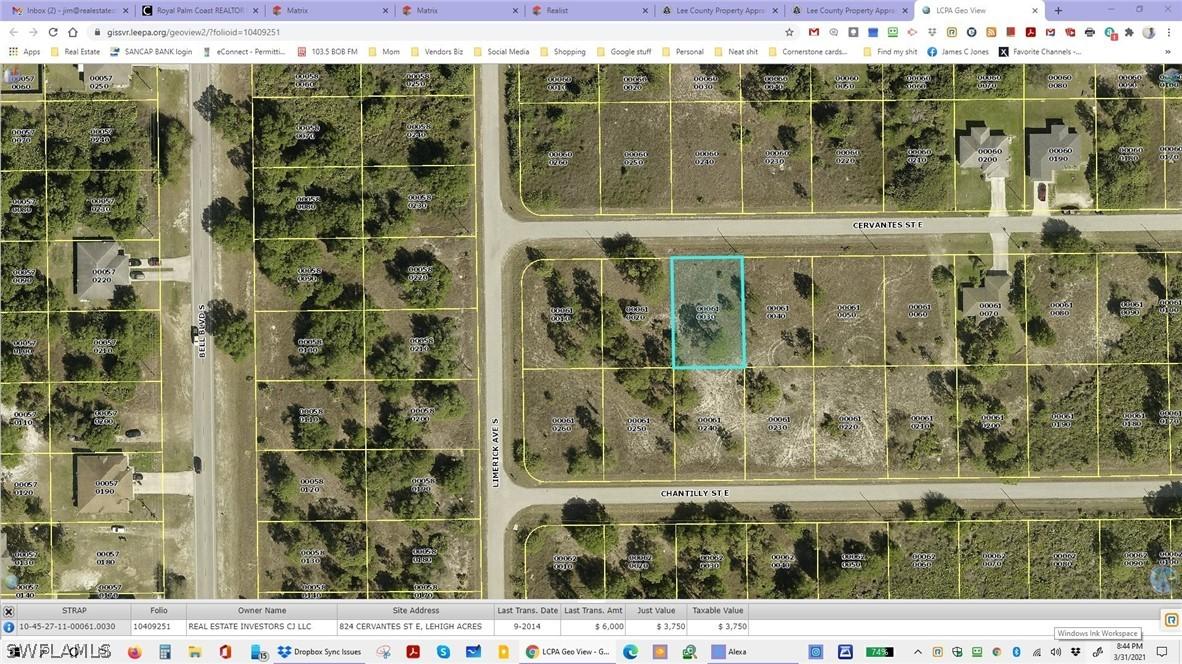This screenshot has width=1182, height=664.
Task: Open the Windows Ink Workspace in system tray
Action: [x=1097, y=652]
